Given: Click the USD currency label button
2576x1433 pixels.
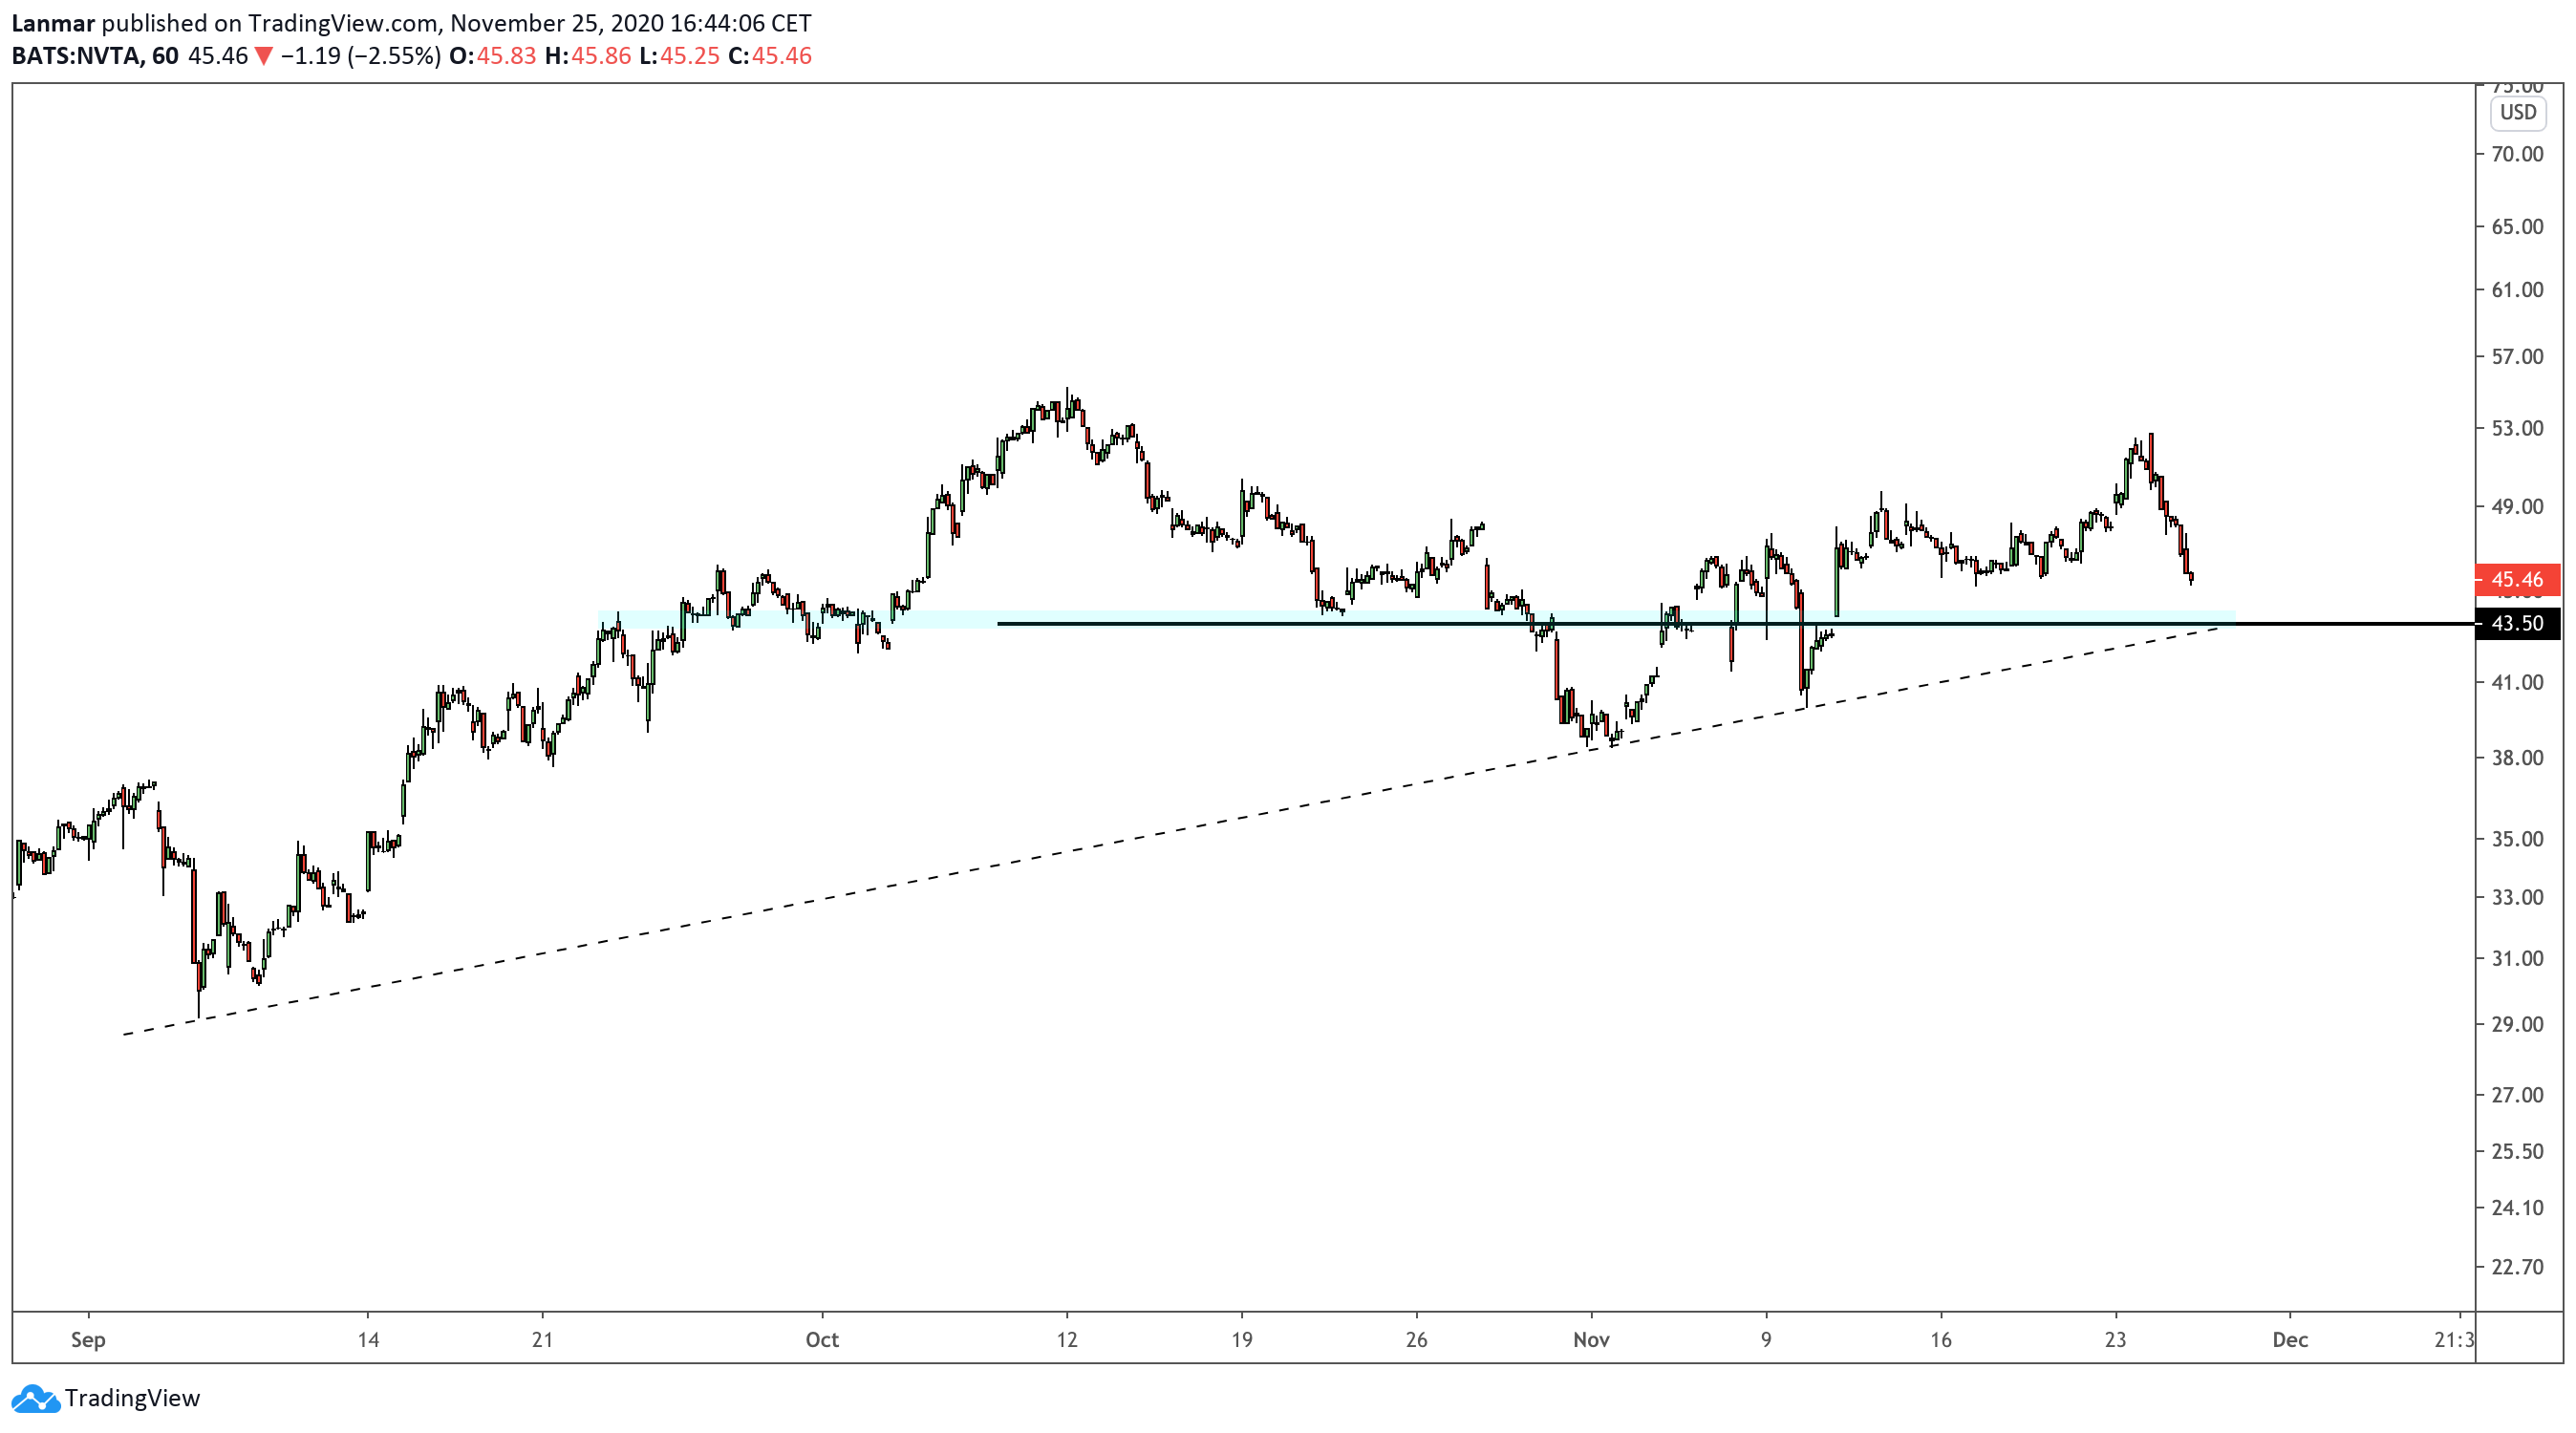Looking at the screenshot, I should coord(2517,112).
